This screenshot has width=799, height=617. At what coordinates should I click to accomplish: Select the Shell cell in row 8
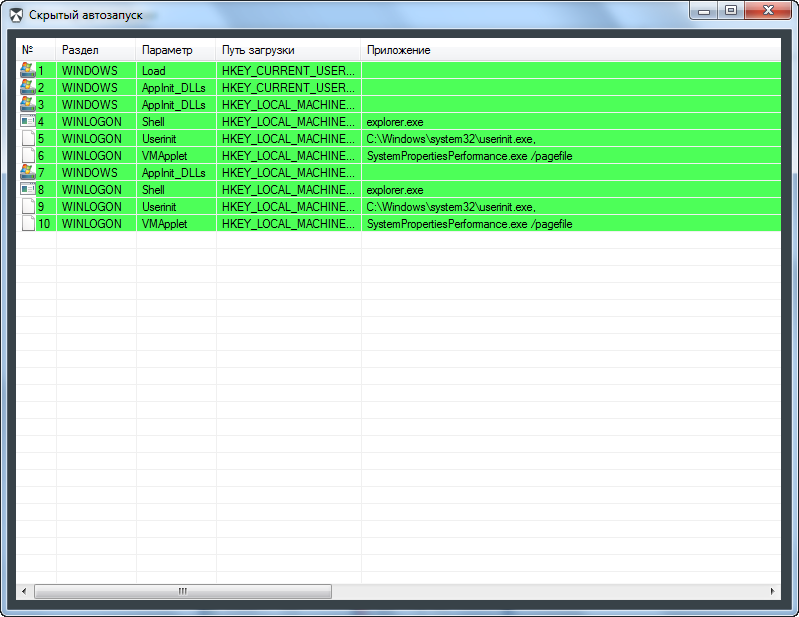tap(176, 190)
